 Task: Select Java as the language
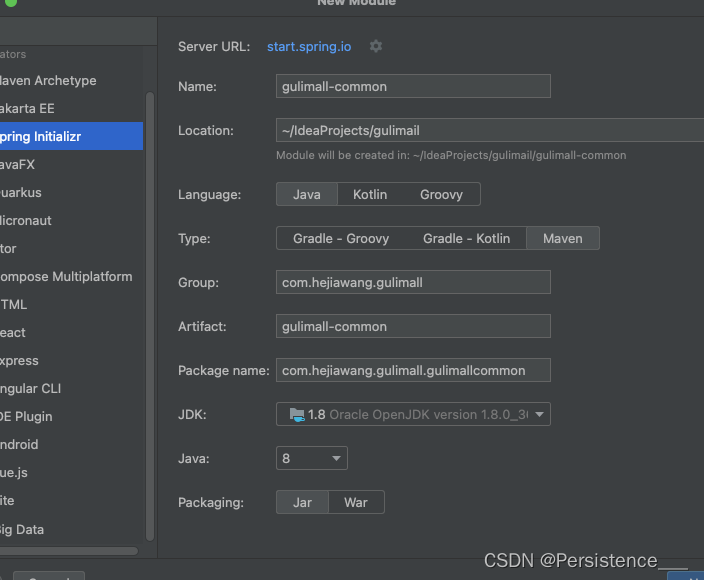(307, 194)
